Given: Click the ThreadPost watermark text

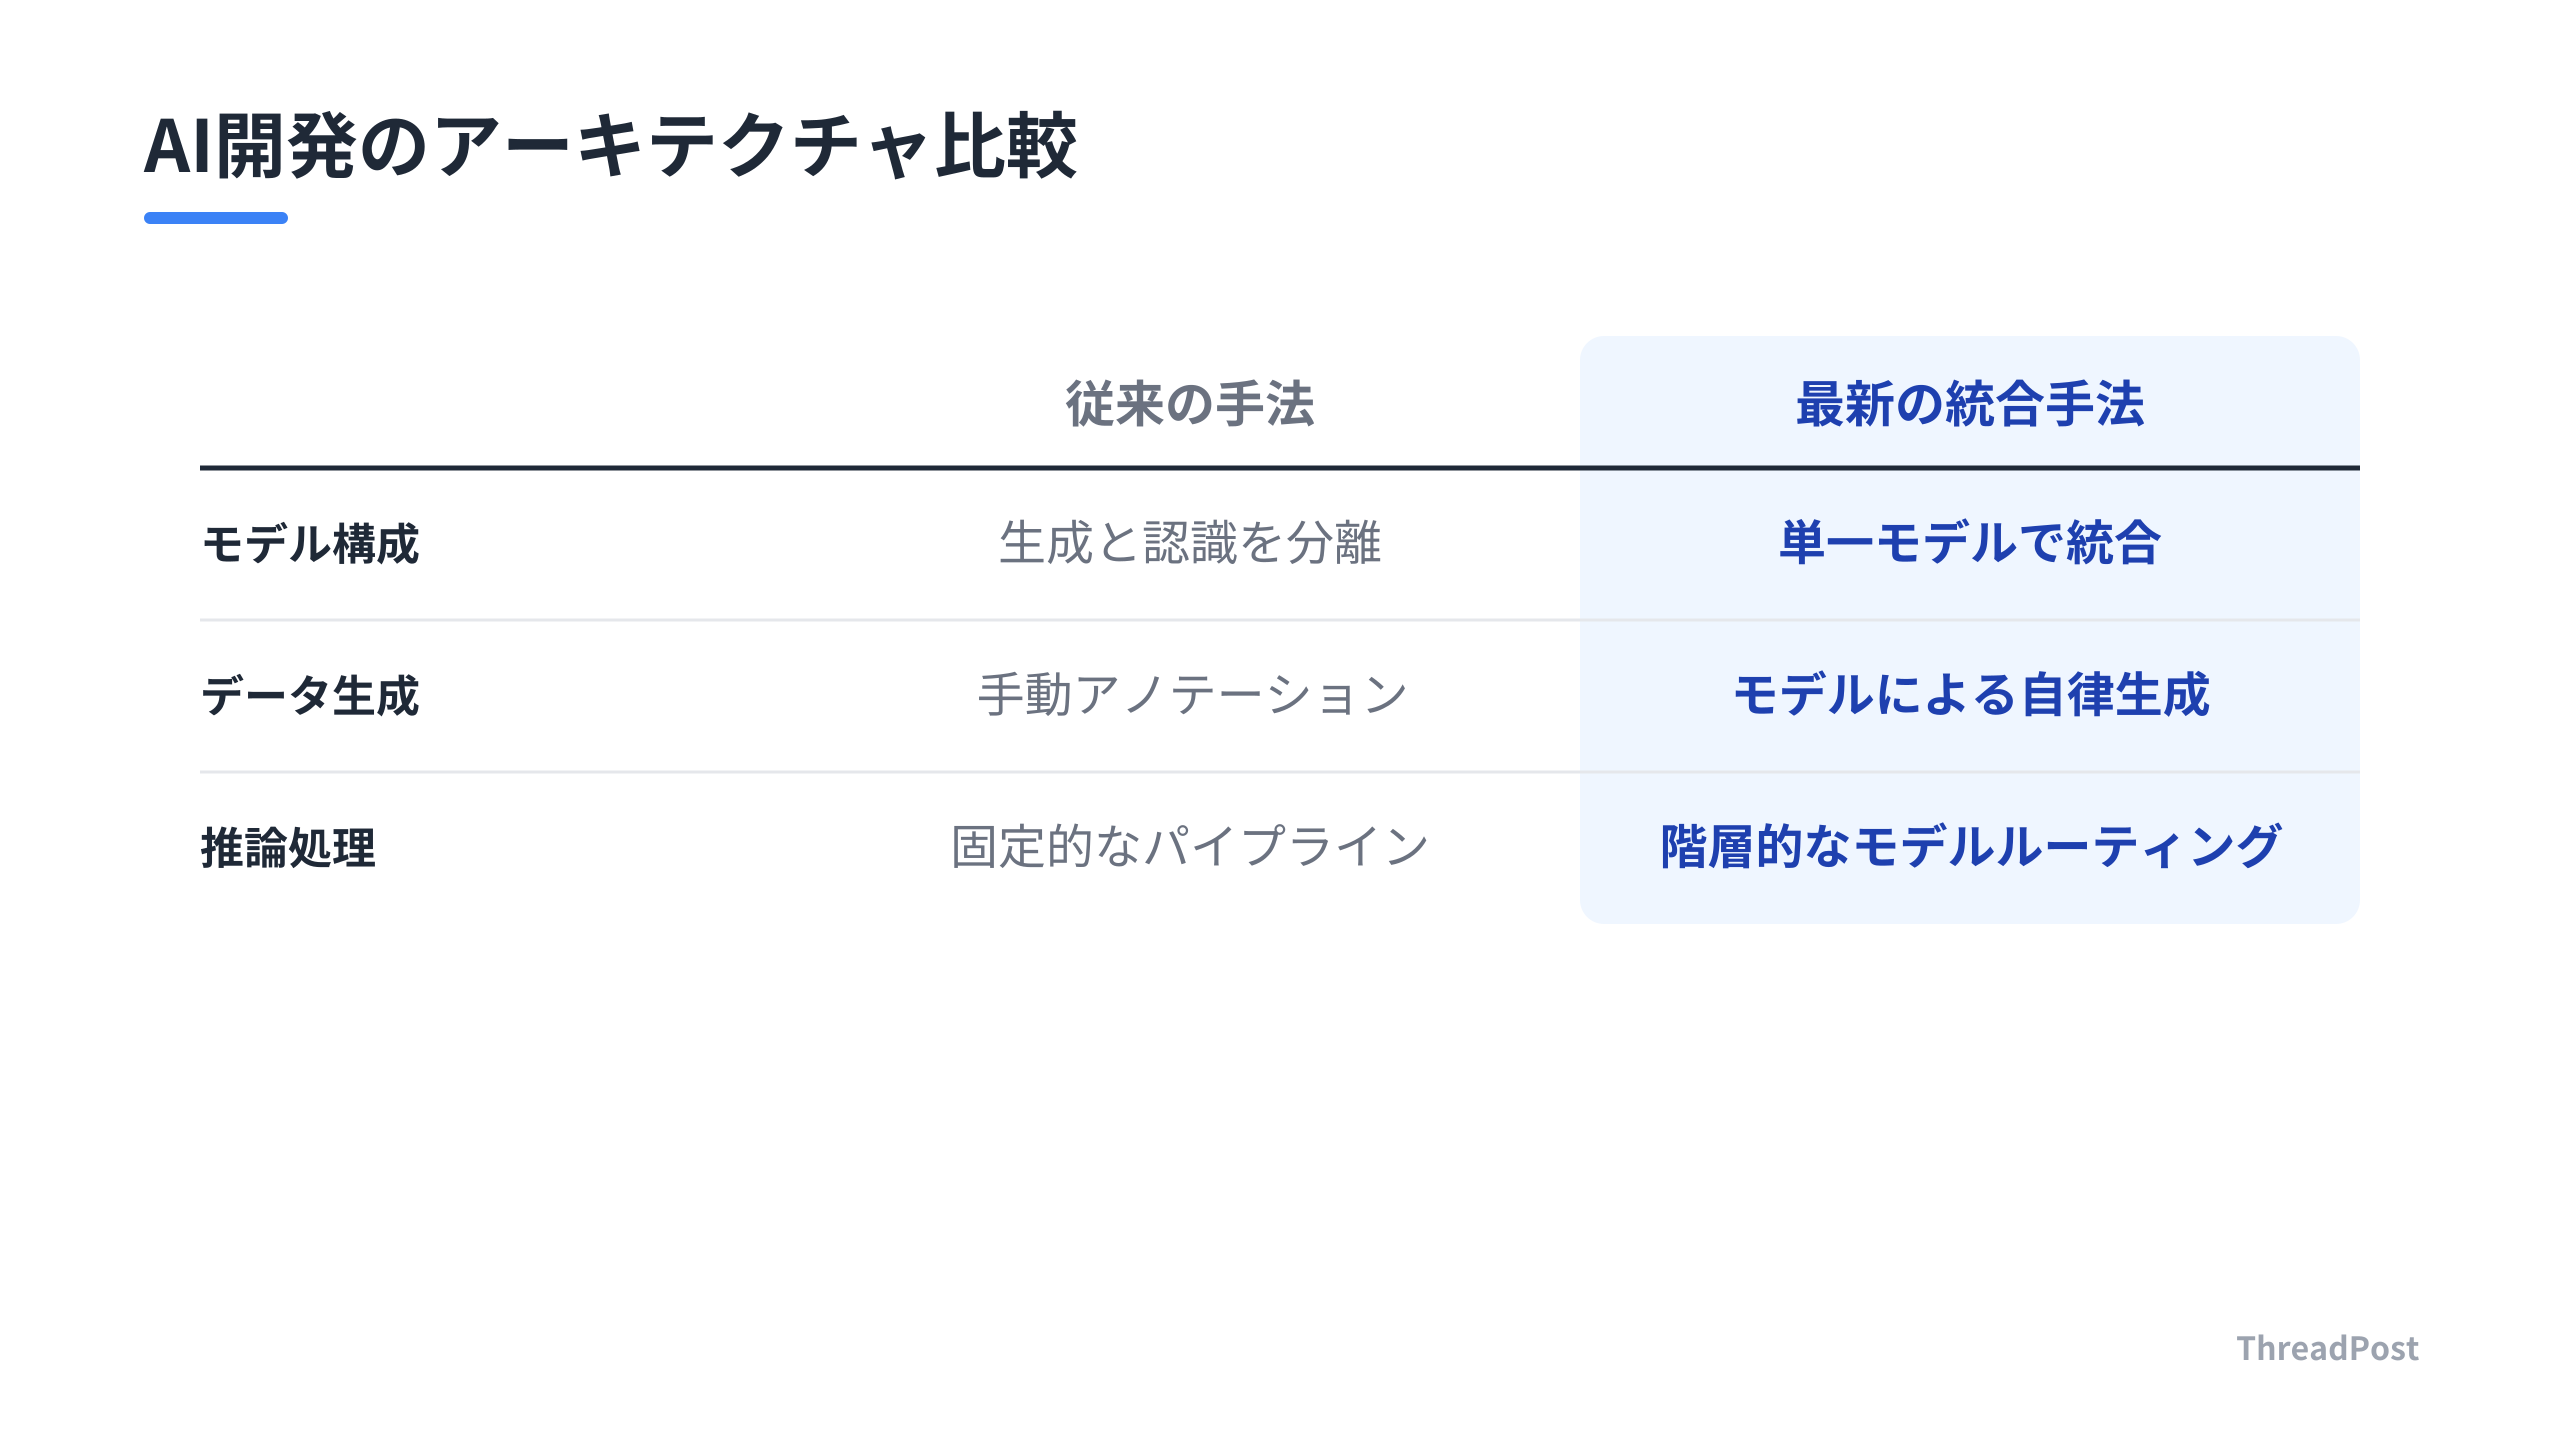Looking at the screenshot, I should click(2327, 1348).
